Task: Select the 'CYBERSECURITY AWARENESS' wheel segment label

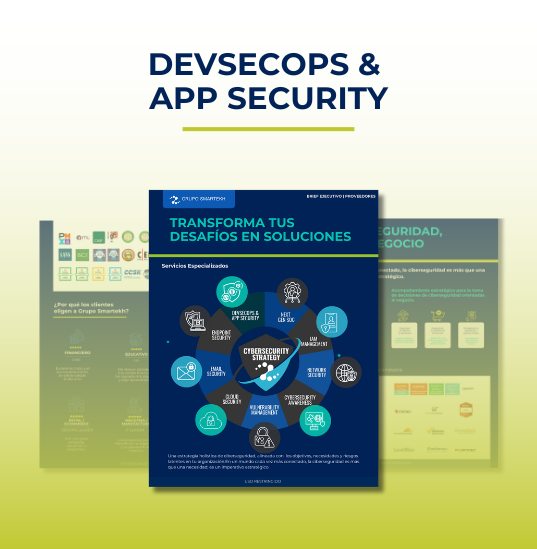Action: pos(300,400)
